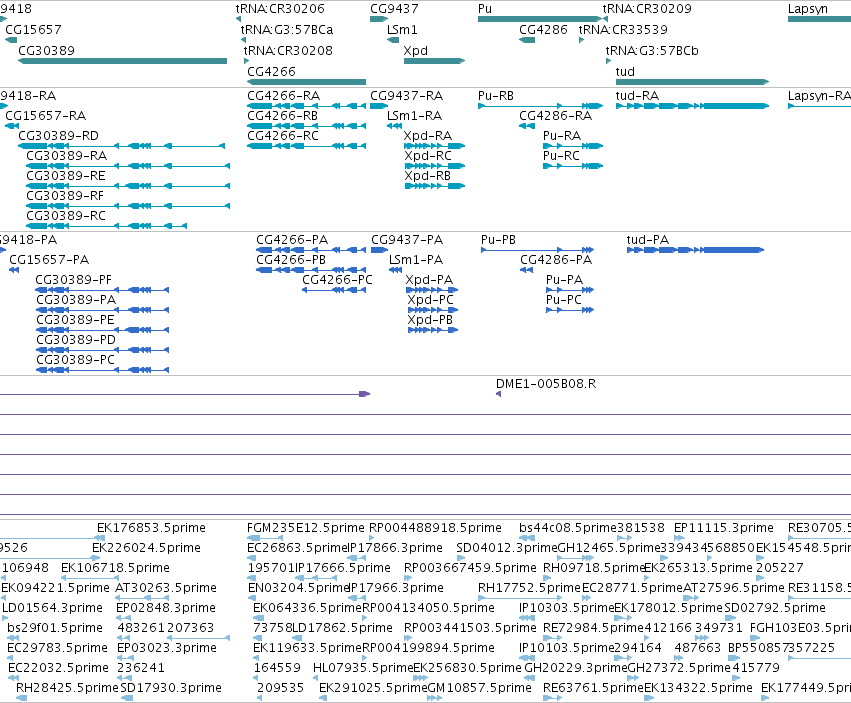Select transcript Lapsyn-RA label
Viewport: 851px width, 703px height.
pos(820,96)
